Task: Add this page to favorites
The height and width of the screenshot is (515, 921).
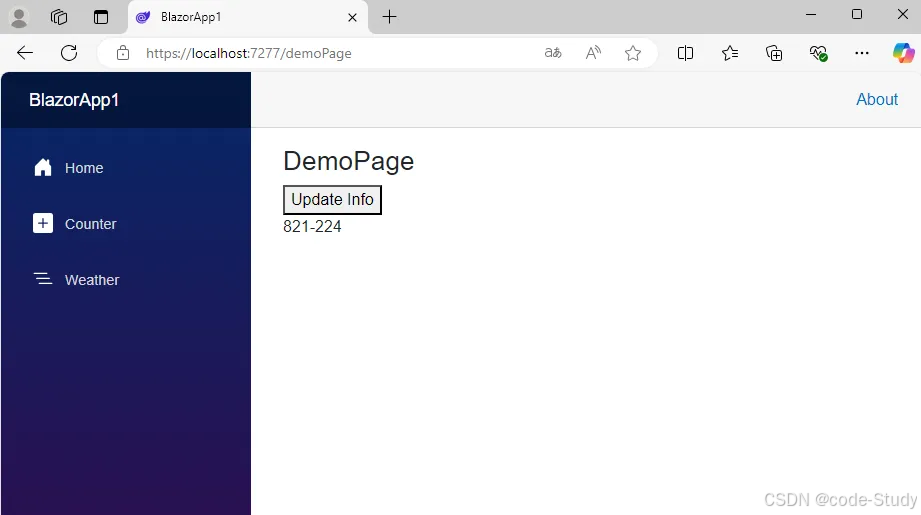Action: [633, 53]
